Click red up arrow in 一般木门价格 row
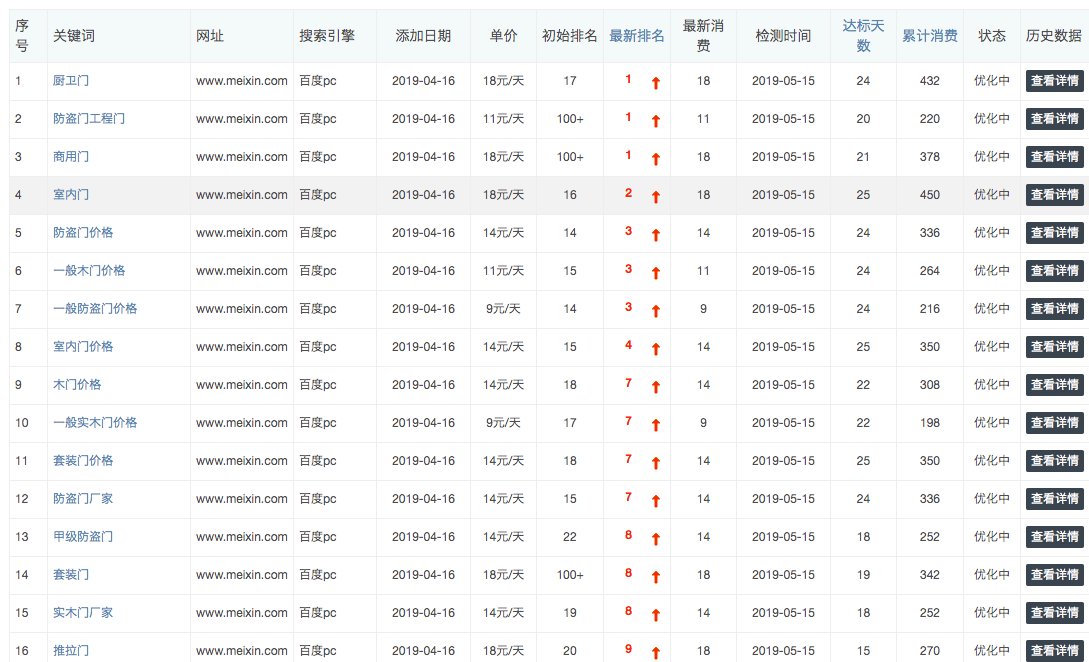 [656, 273]
